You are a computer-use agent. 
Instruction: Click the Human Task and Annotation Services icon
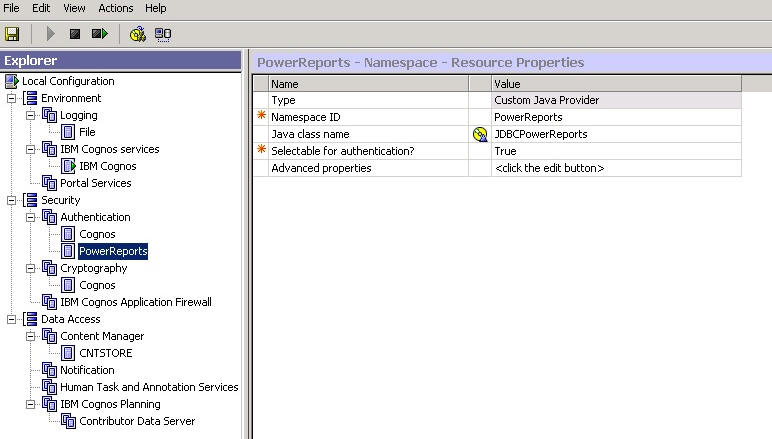tap(49, 387)
